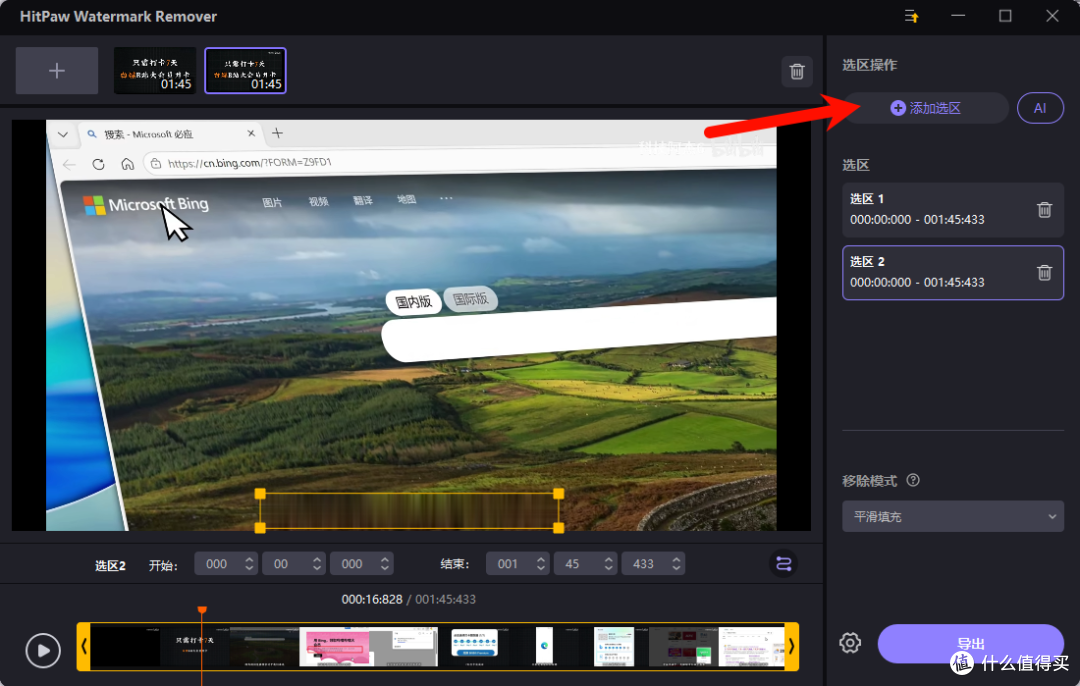
Task: Click the 导出 export button
Action: [970, 644]
